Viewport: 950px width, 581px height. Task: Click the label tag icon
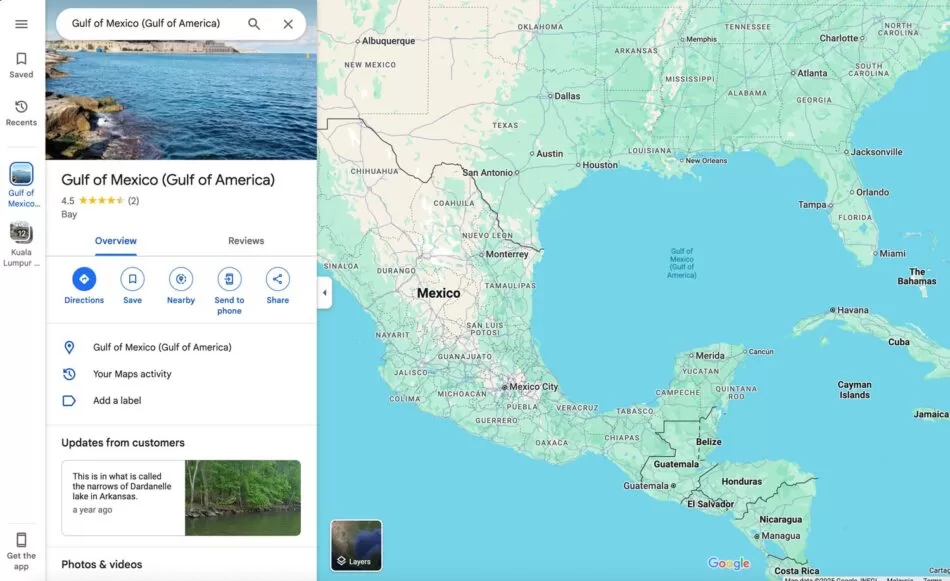point(69,400)
